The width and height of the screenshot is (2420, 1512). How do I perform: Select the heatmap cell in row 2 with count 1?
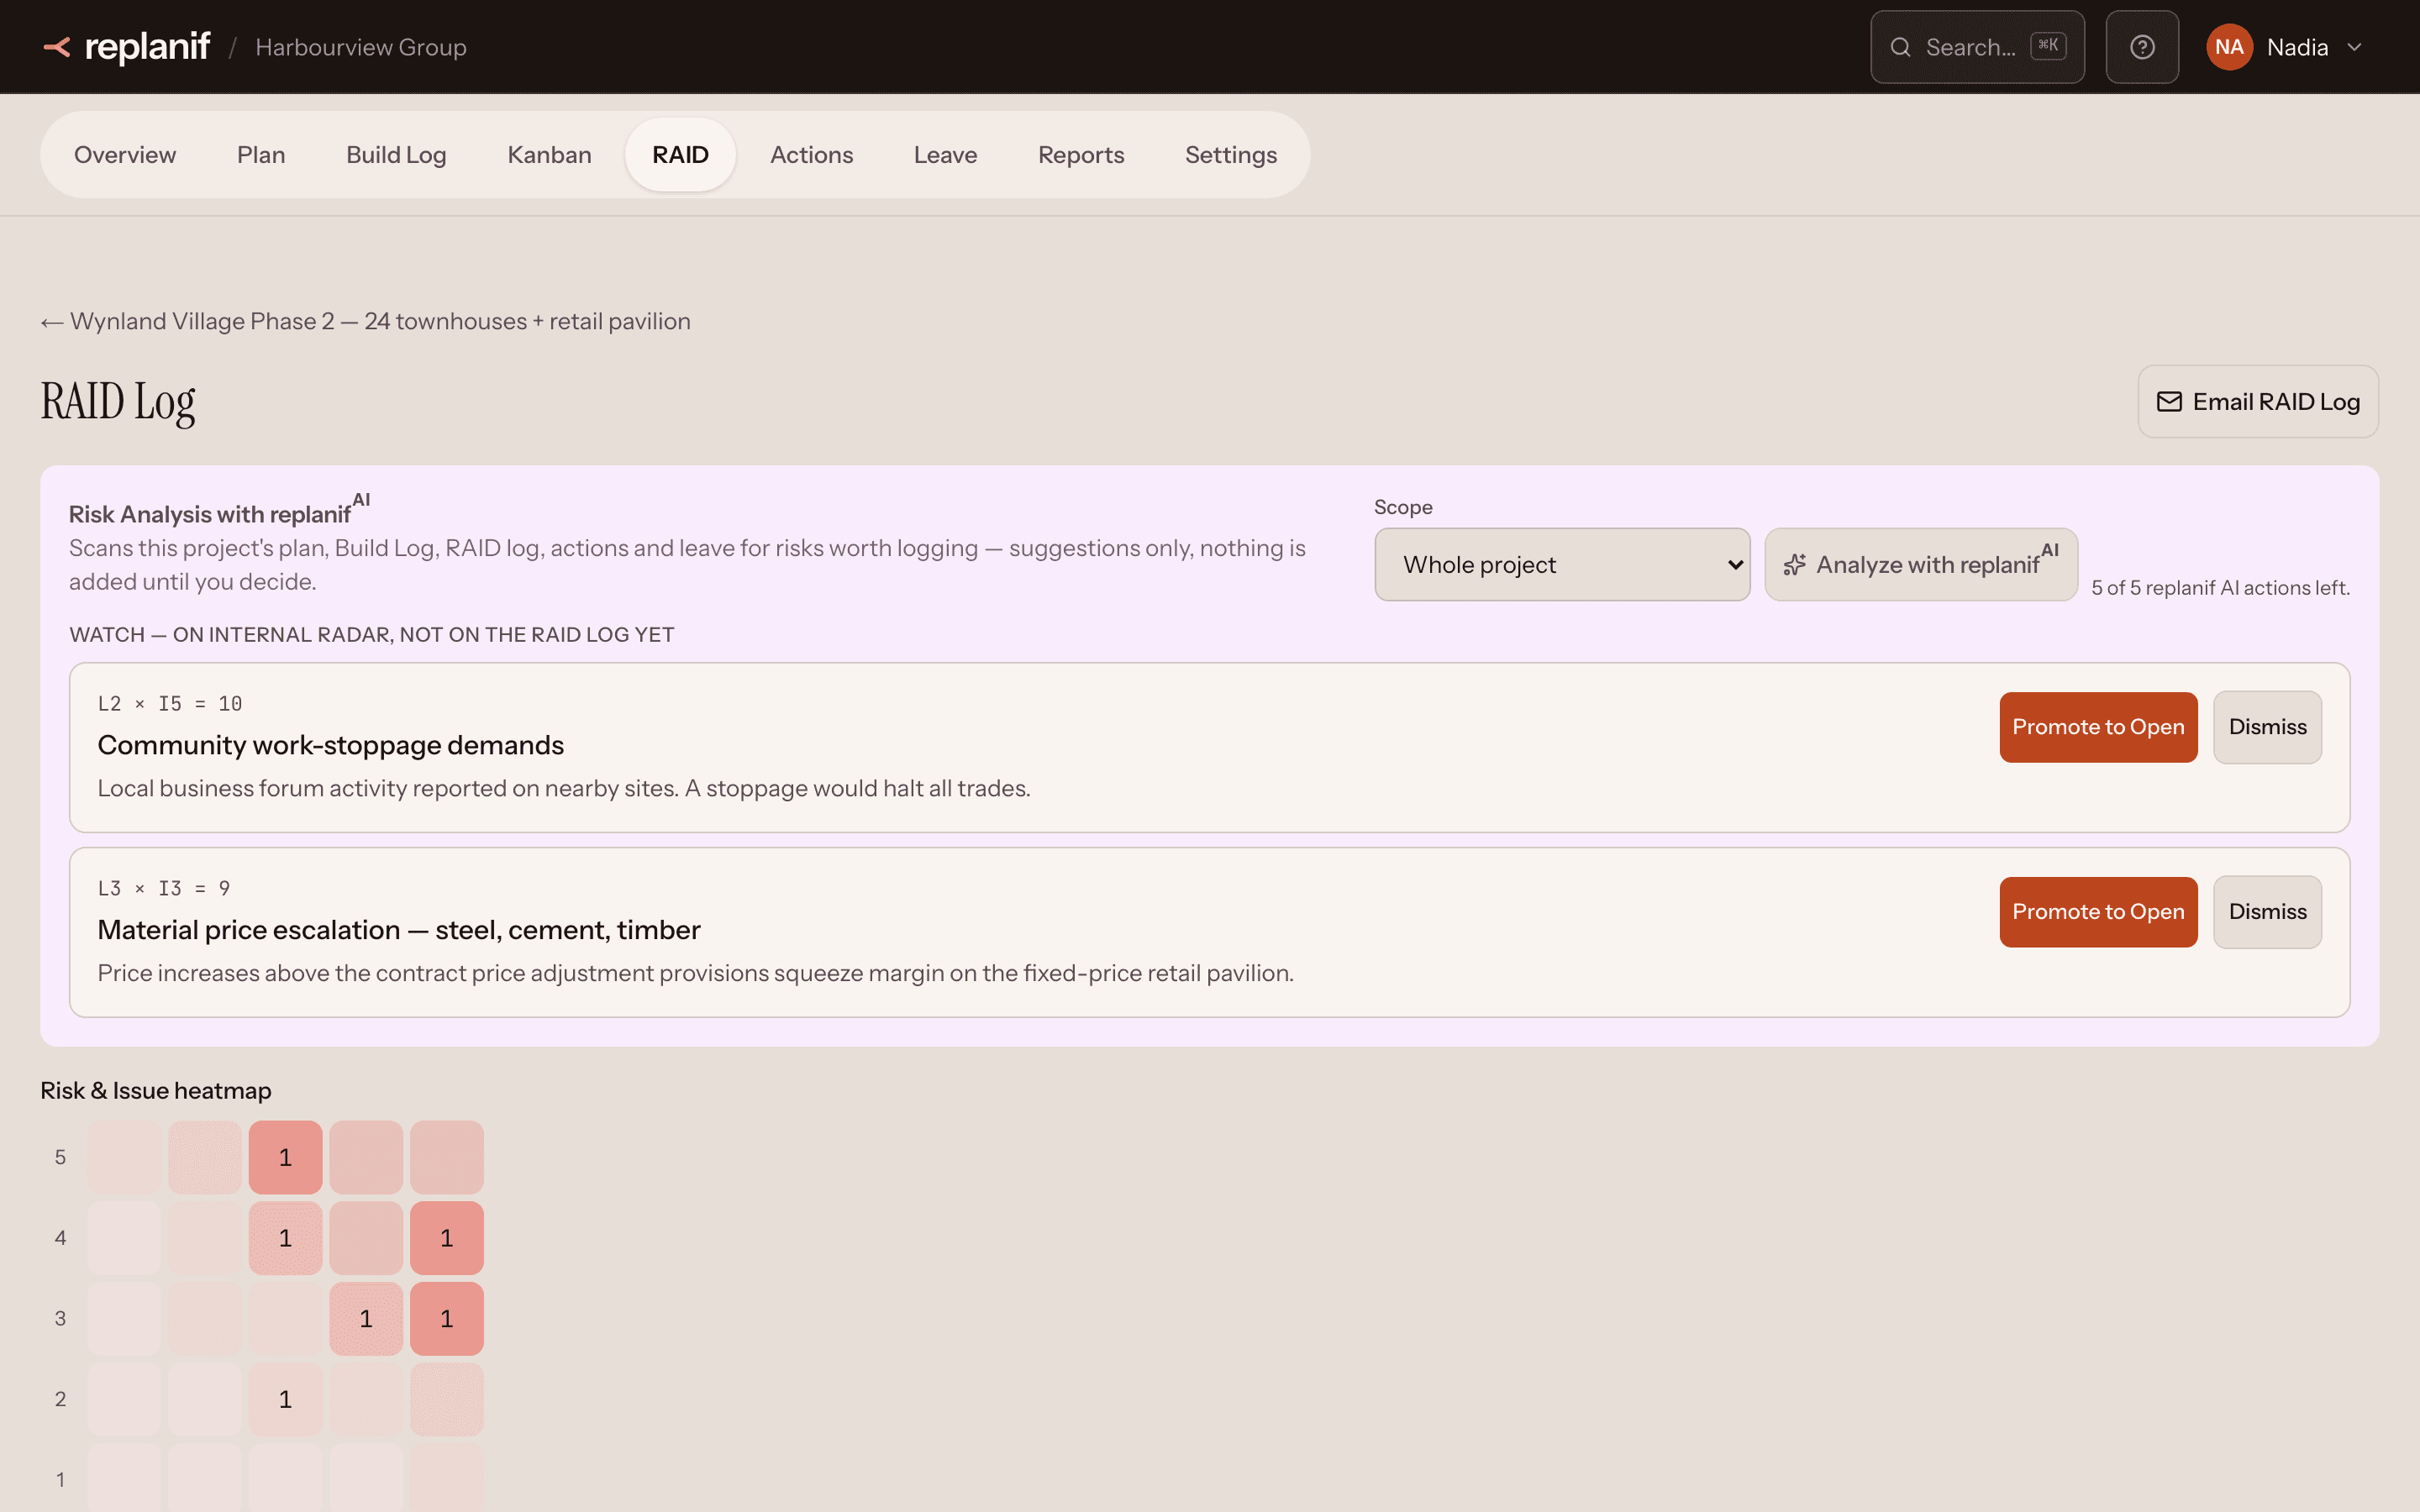285,1399
